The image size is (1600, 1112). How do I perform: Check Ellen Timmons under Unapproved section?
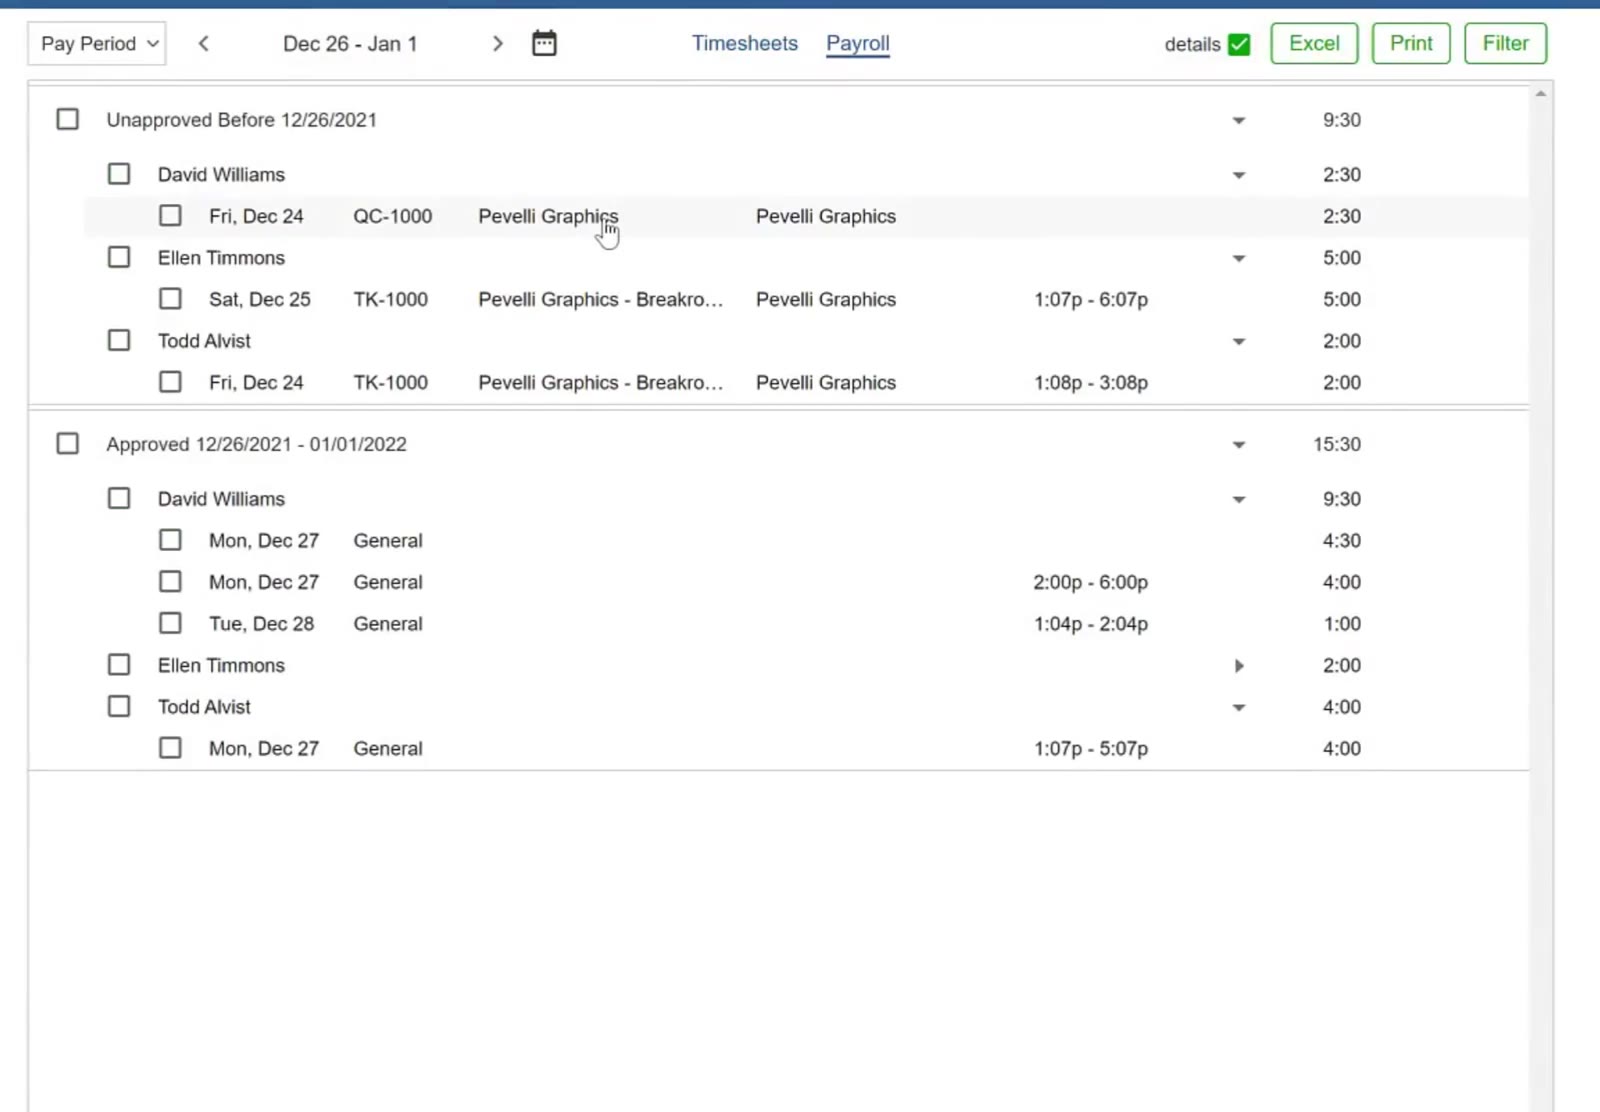(x=119, y=257)
